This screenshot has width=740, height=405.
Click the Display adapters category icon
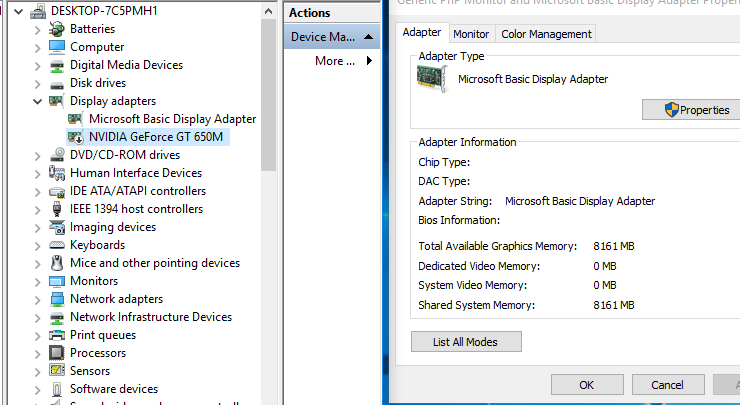coord(57,101)
